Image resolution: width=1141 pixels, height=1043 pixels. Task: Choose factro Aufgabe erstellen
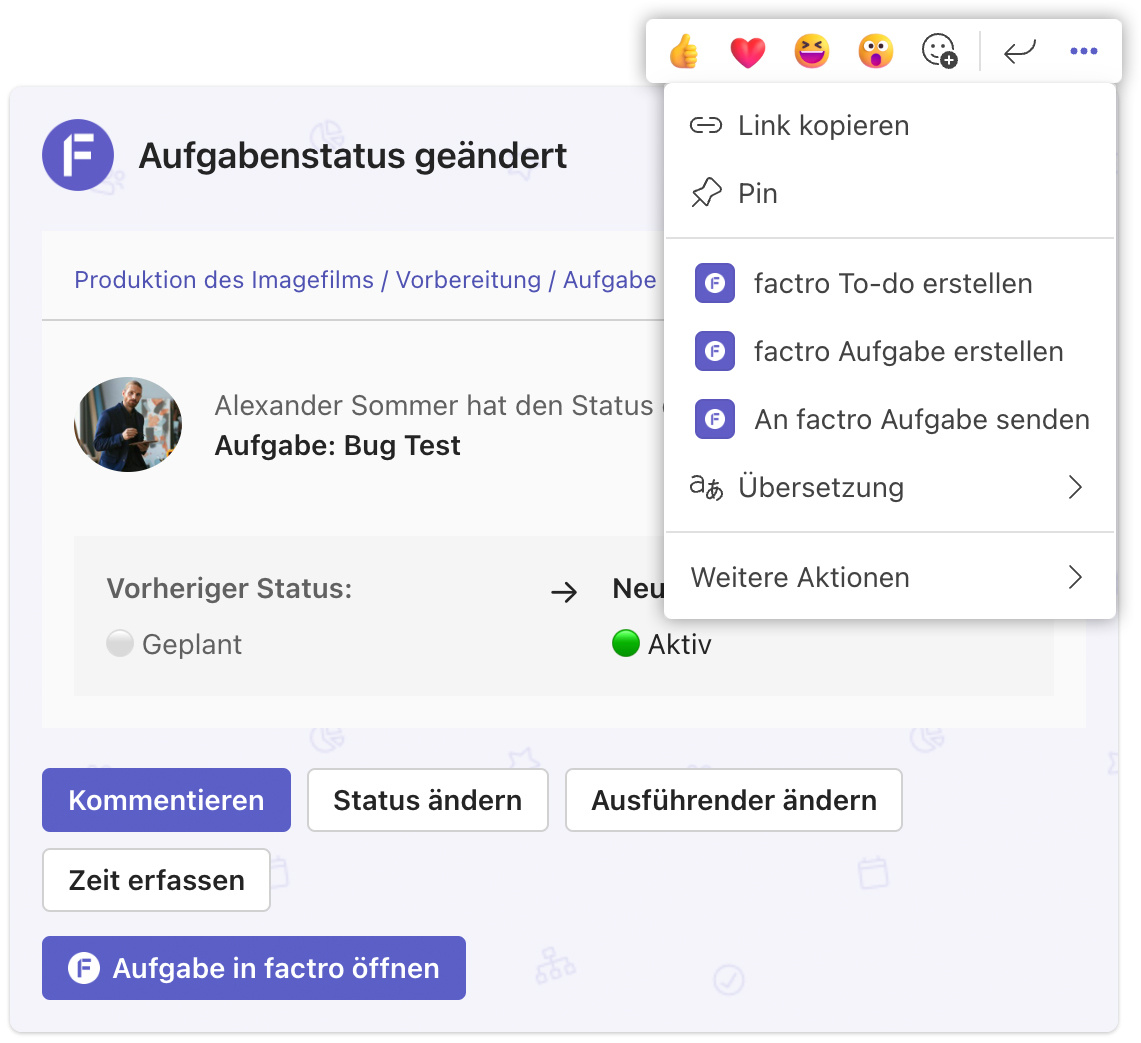click(x=890, y=352)
